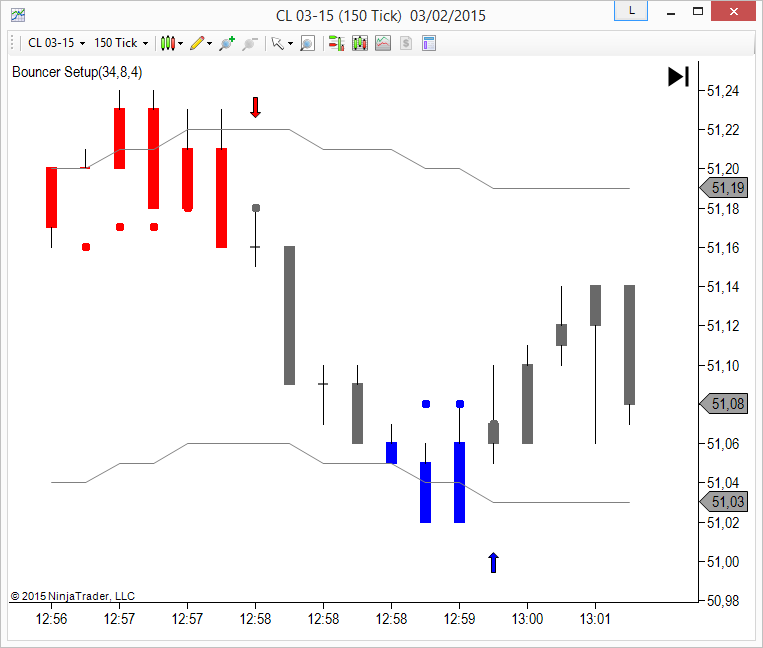Viewport: 763px width, 648px height.
Task: Select the cursor pointer tool
Action: (x=277, y=43)
